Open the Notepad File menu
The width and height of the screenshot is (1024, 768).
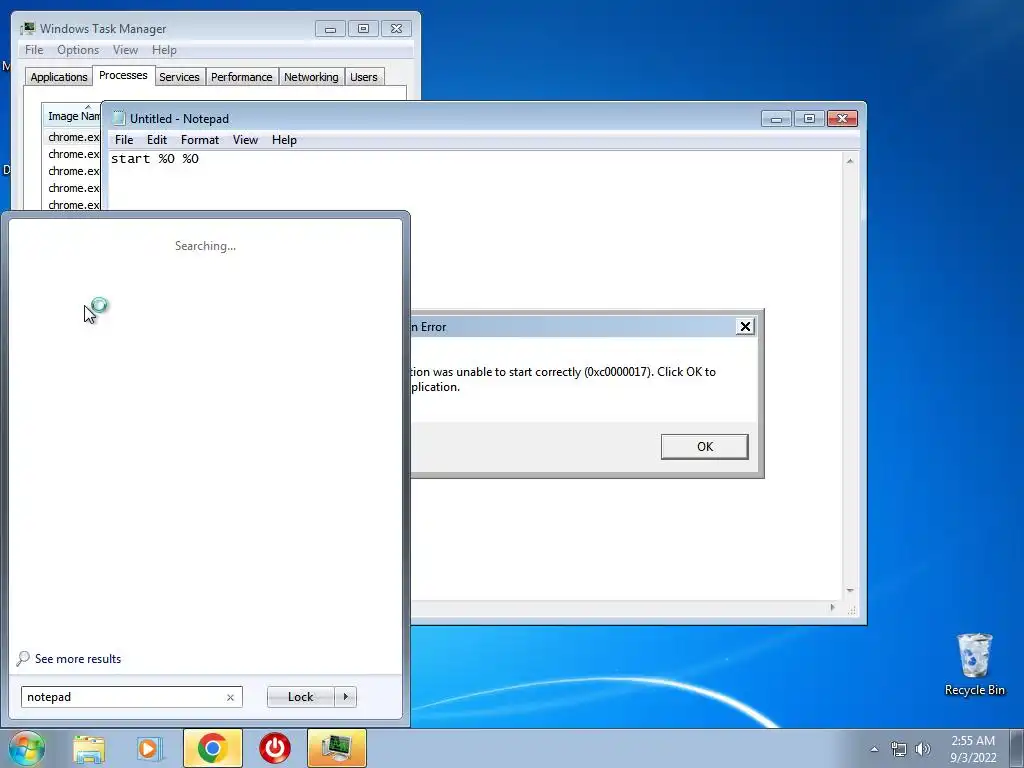(x=124, y=140)
